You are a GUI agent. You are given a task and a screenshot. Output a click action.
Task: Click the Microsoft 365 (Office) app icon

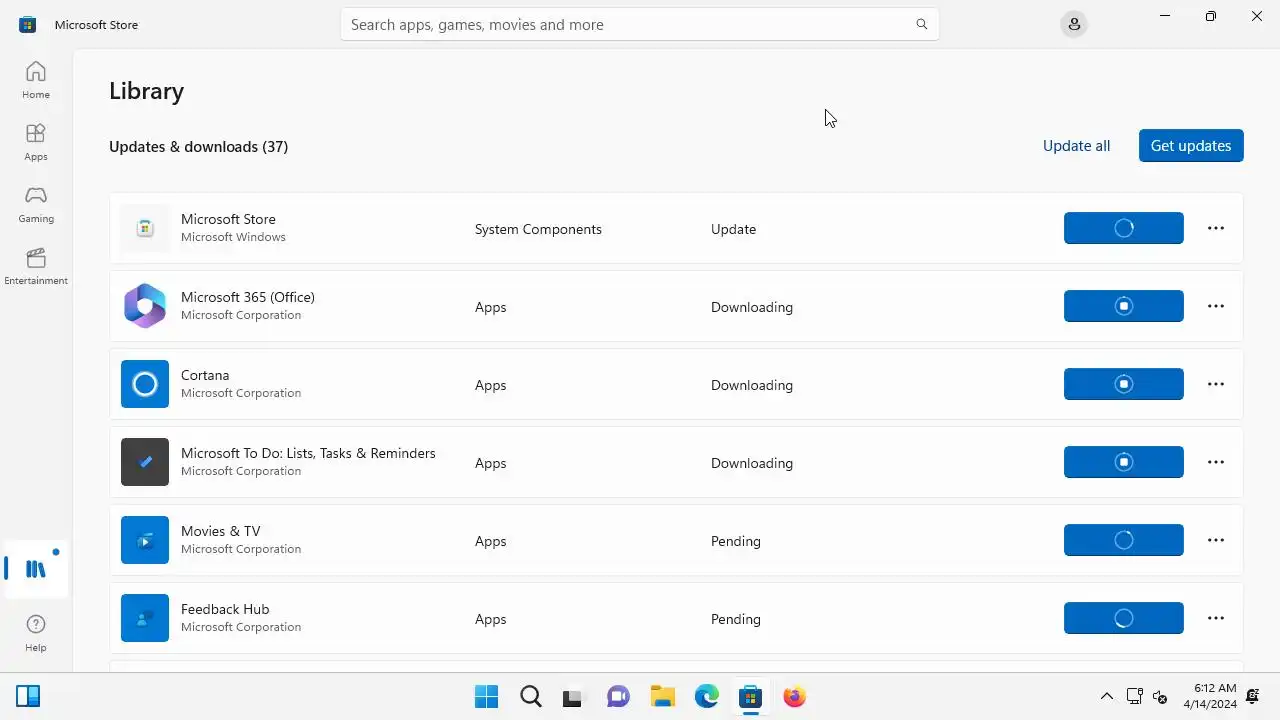click(x=145, y=306)
